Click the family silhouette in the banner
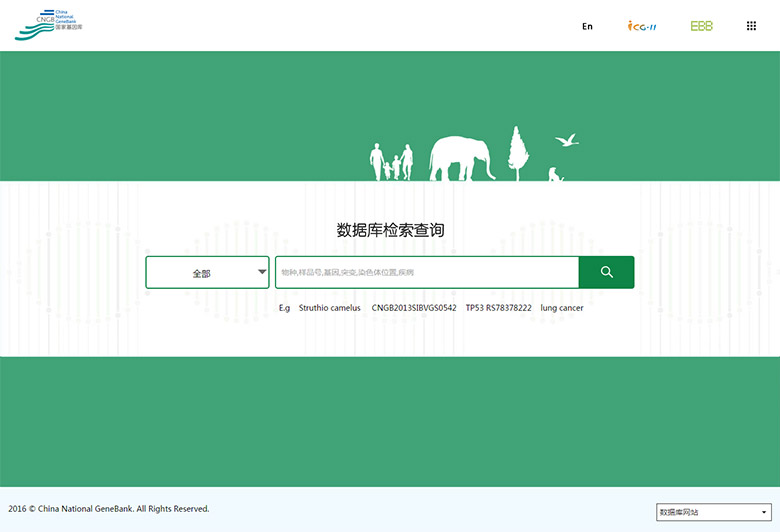Image resolution: width=780 pixels, height=532 pixels. (x=392, y=162)
